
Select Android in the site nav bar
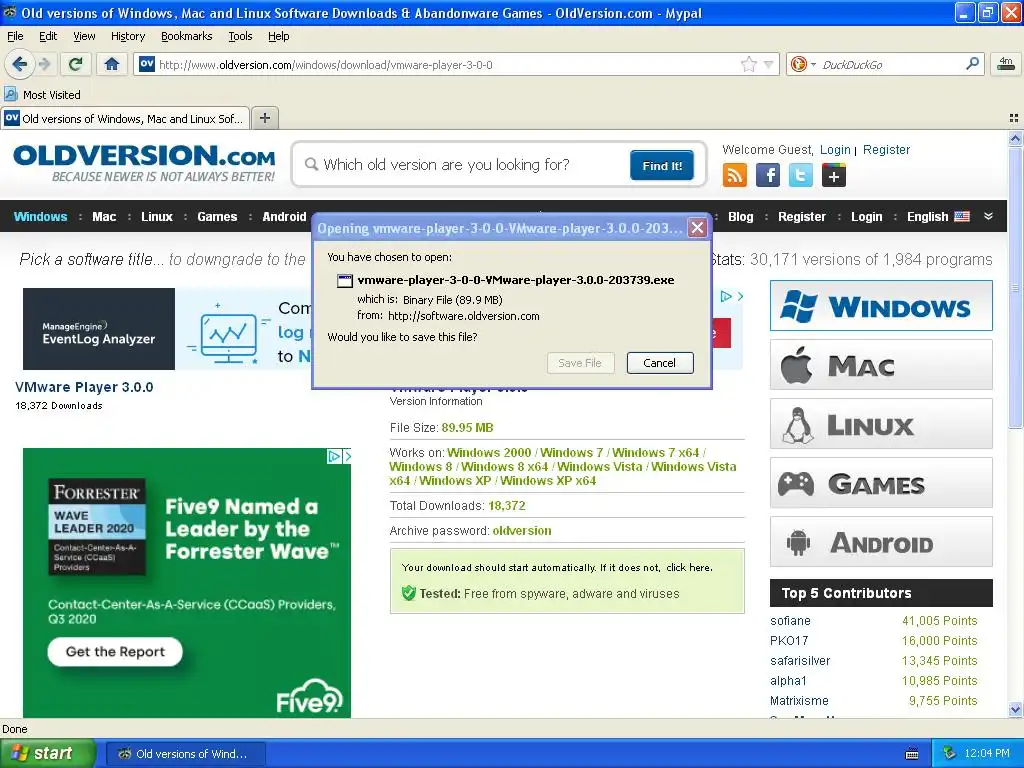point(284,216)
